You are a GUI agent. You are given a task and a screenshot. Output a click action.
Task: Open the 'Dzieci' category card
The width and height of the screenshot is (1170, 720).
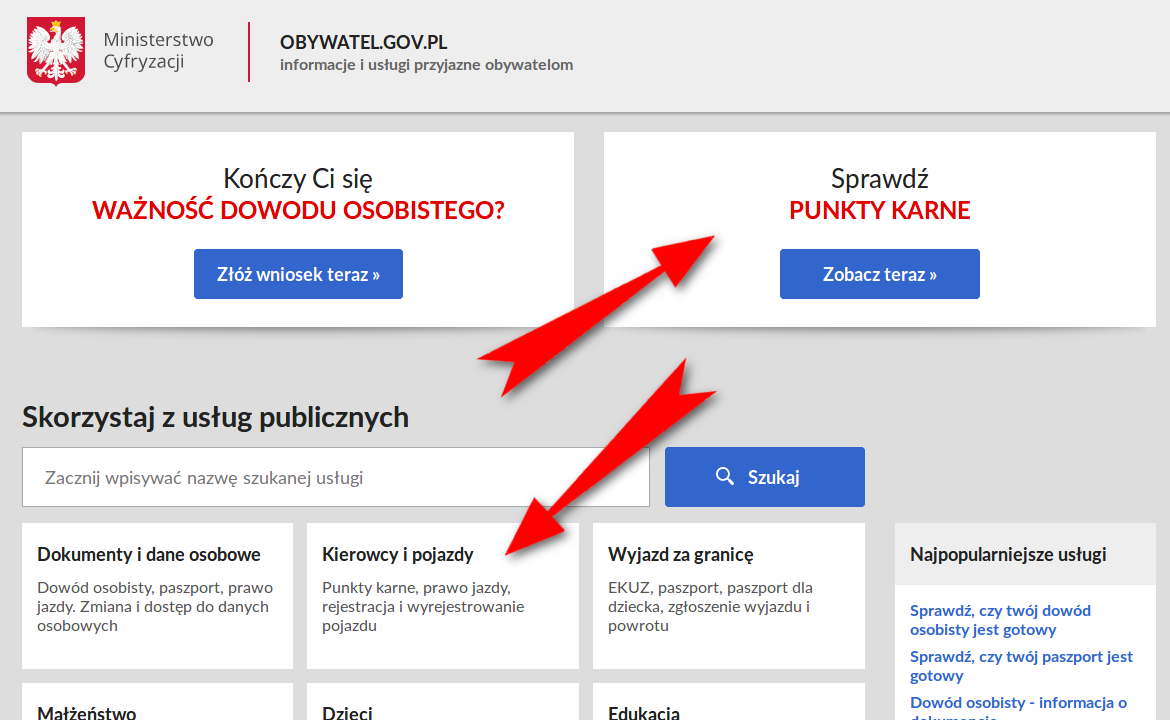tap(442, 702)
